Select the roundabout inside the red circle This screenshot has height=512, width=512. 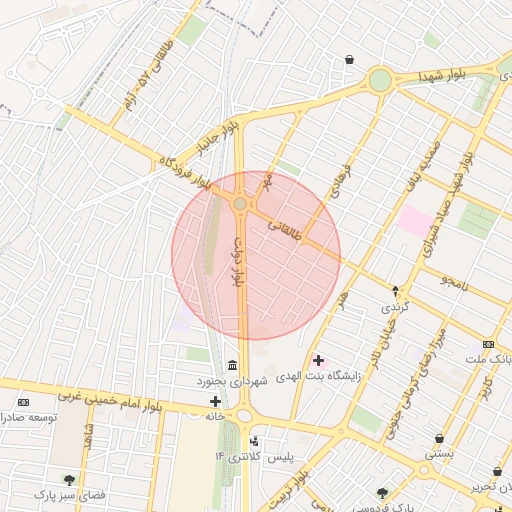(x=240, y=204)
